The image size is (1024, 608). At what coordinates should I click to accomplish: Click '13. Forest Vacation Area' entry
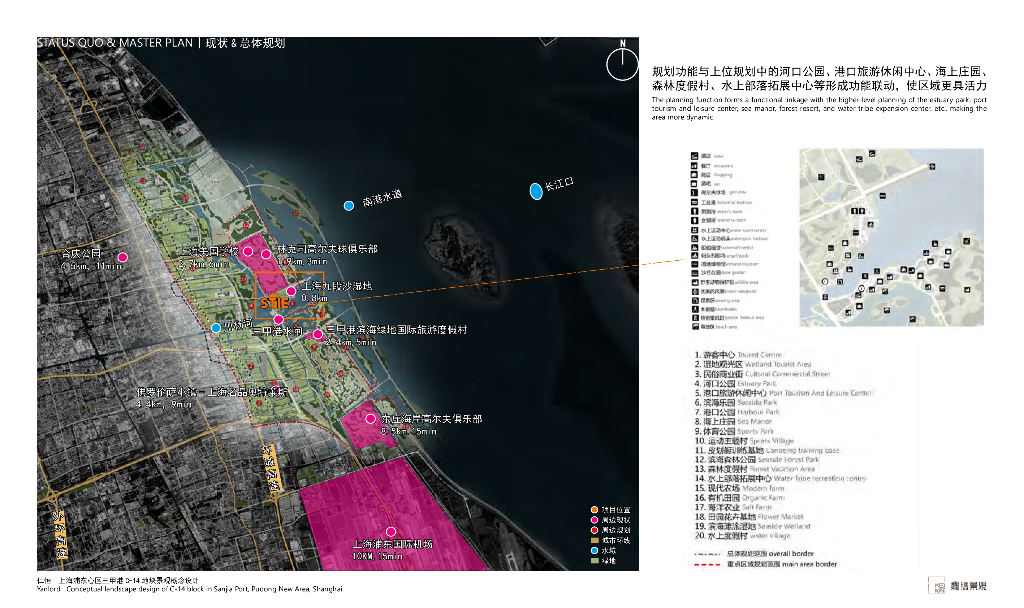click(755, 469)
